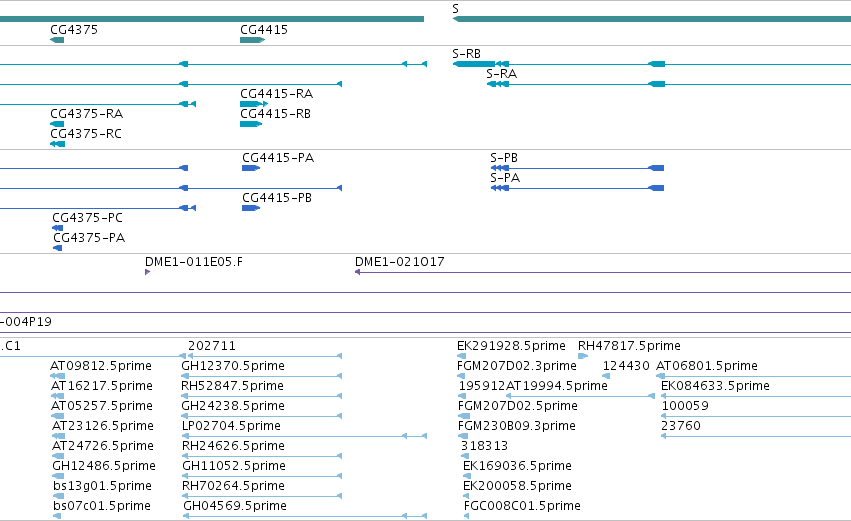This screenshot has height=521, width=851.
Task: Open the bs13g01.5prime entry
Action: [x=102, y=486]
